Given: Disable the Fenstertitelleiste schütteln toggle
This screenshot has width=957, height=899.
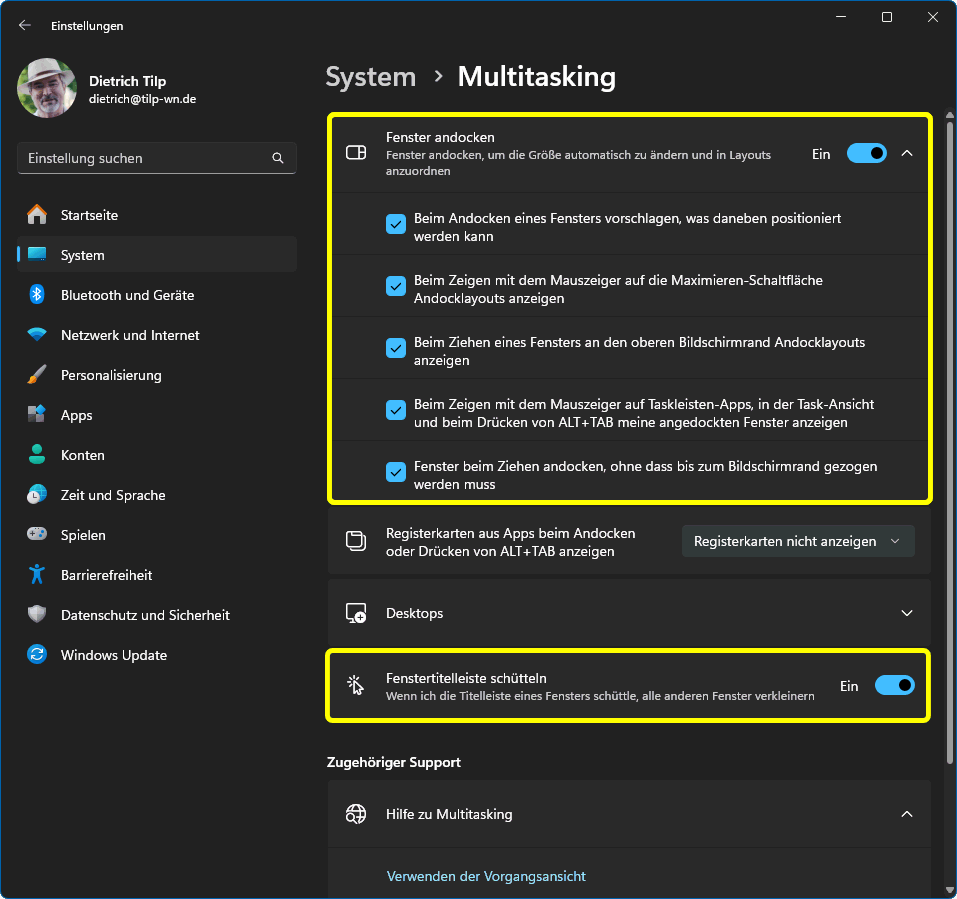Looking at the screenshot, I should (x=894, y=686).
